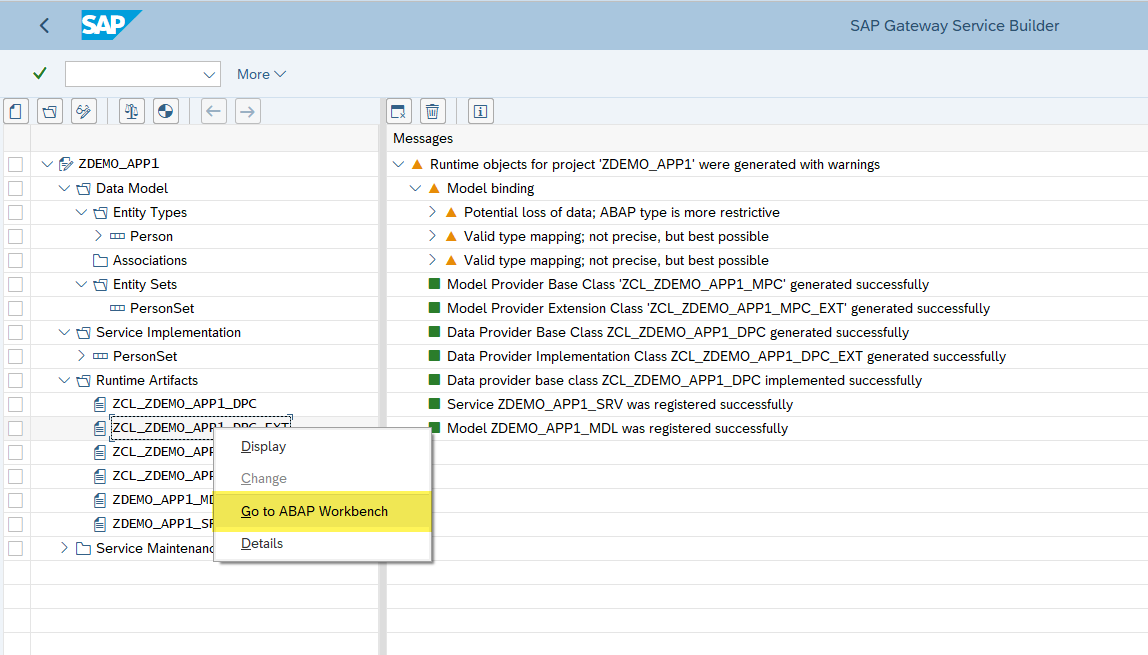
Task: Choose Go to ABAP Workbench
Action: (x=314, y=511)
